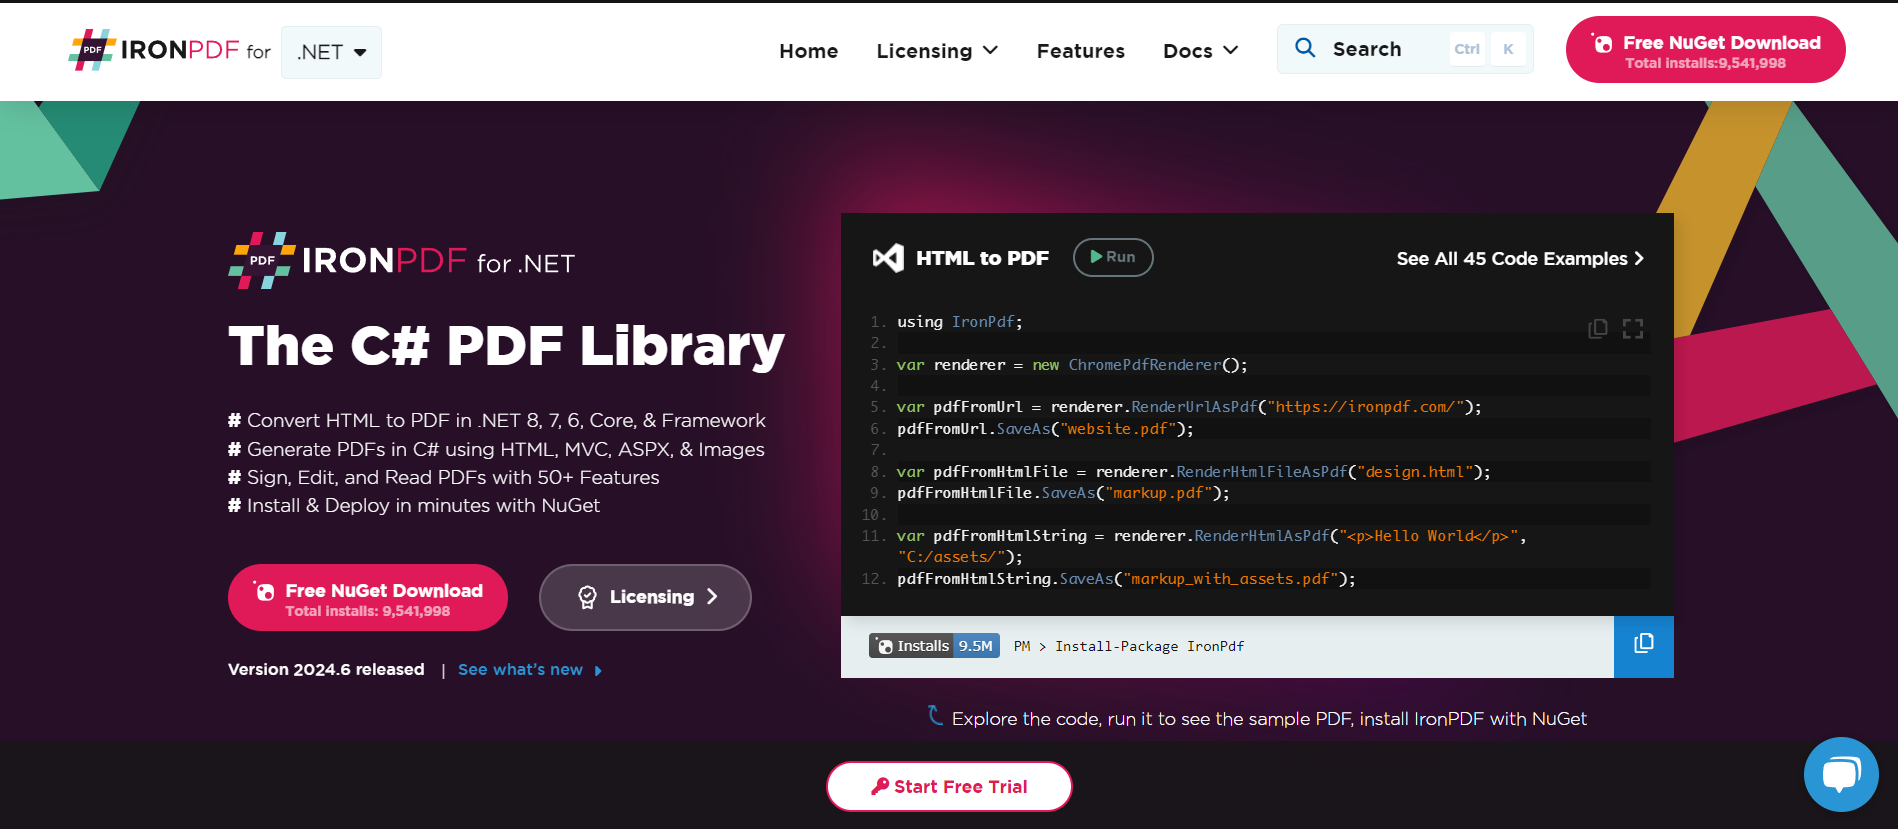1898x829 pixels.
Task: Open the .NET language dropdown
Action: click(x=331, y=52)
